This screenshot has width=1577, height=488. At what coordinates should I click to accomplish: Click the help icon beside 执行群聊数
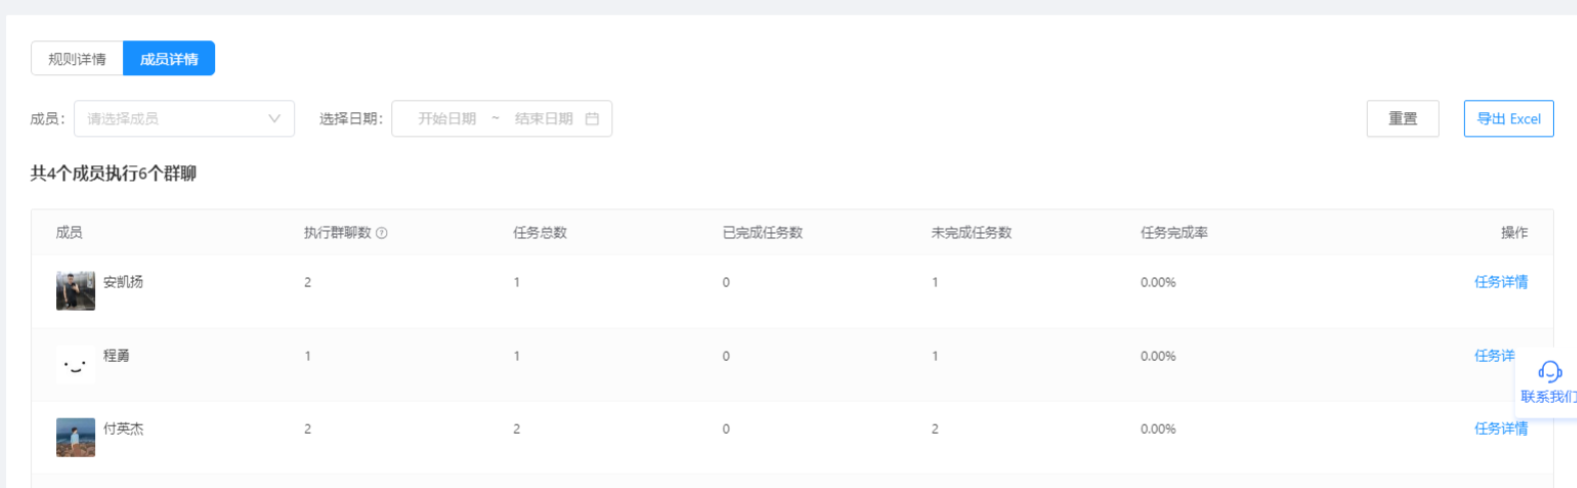382,233
